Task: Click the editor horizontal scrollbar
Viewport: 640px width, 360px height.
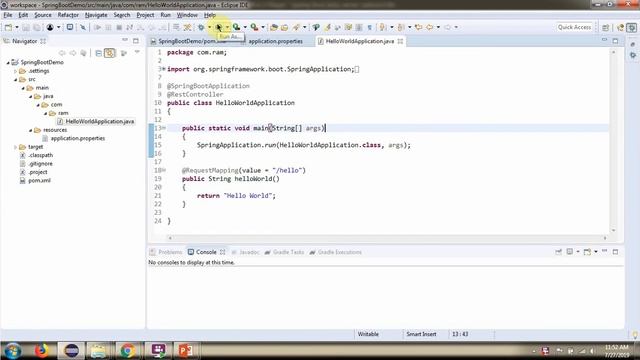Action: coord(387,238)
